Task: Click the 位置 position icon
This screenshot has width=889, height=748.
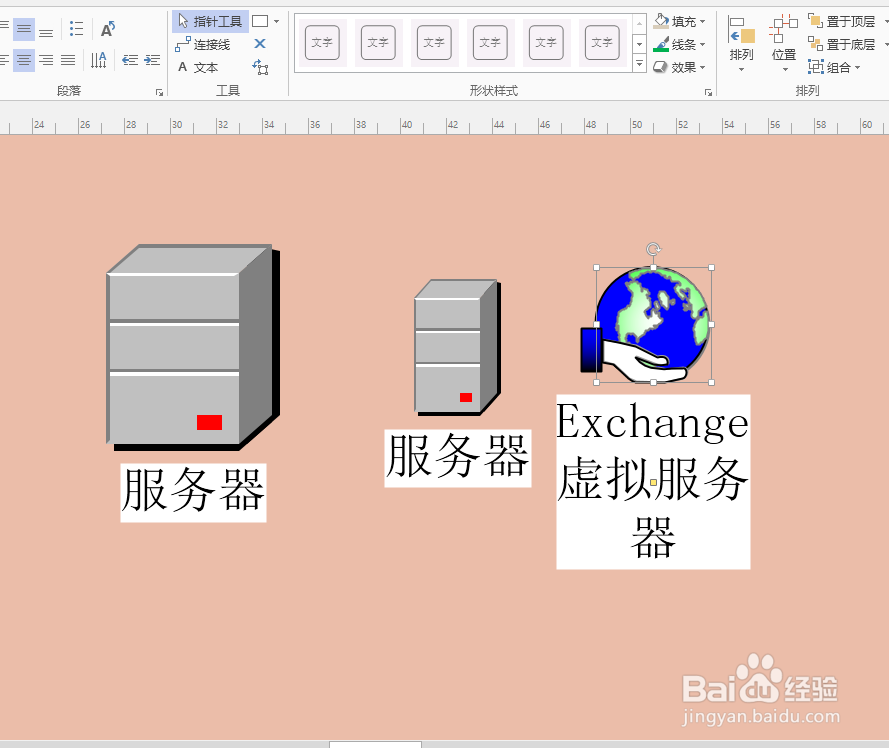Action: 784,29
